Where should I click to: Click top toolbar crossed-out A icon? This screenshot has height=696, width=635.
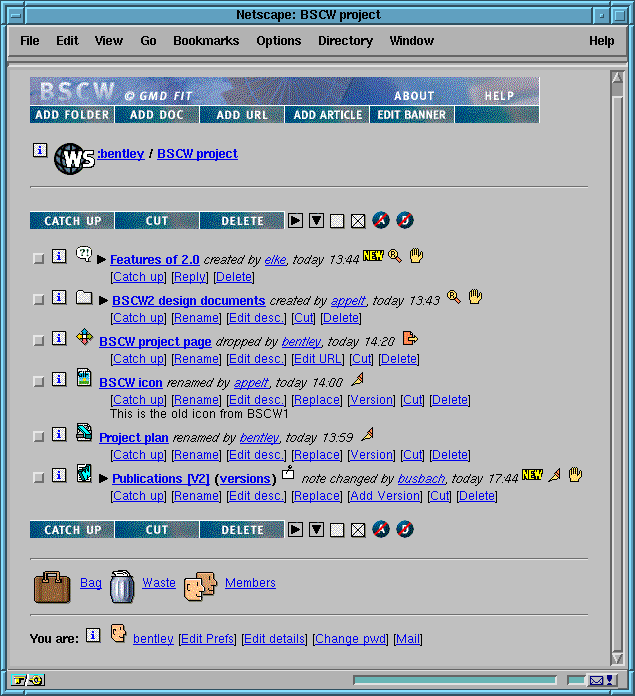[x=381, y=220]
